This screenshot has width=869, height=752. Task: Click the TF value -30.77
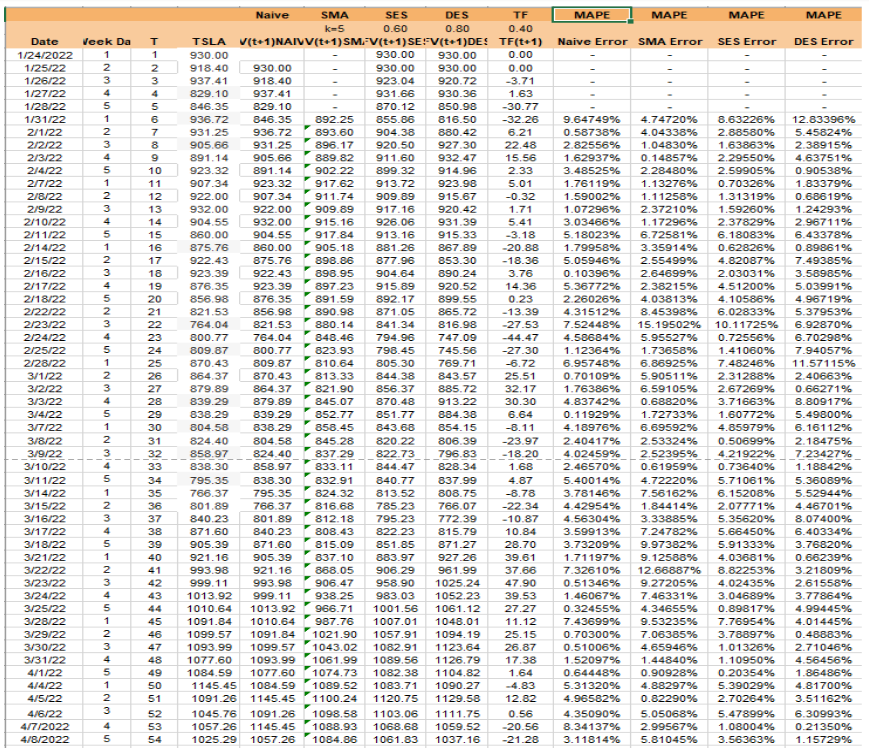pyautogui.click(x=520, y=106)
